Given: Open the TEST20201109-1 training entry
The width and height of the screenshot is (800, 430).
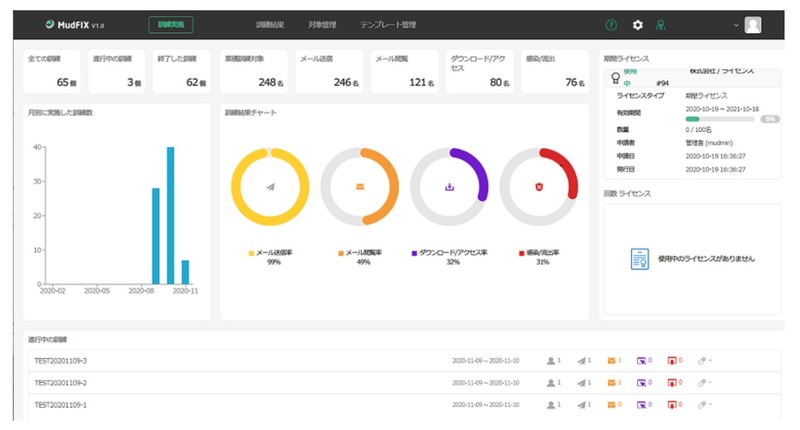Looking at the screenshot, I should tap(61, 405).
